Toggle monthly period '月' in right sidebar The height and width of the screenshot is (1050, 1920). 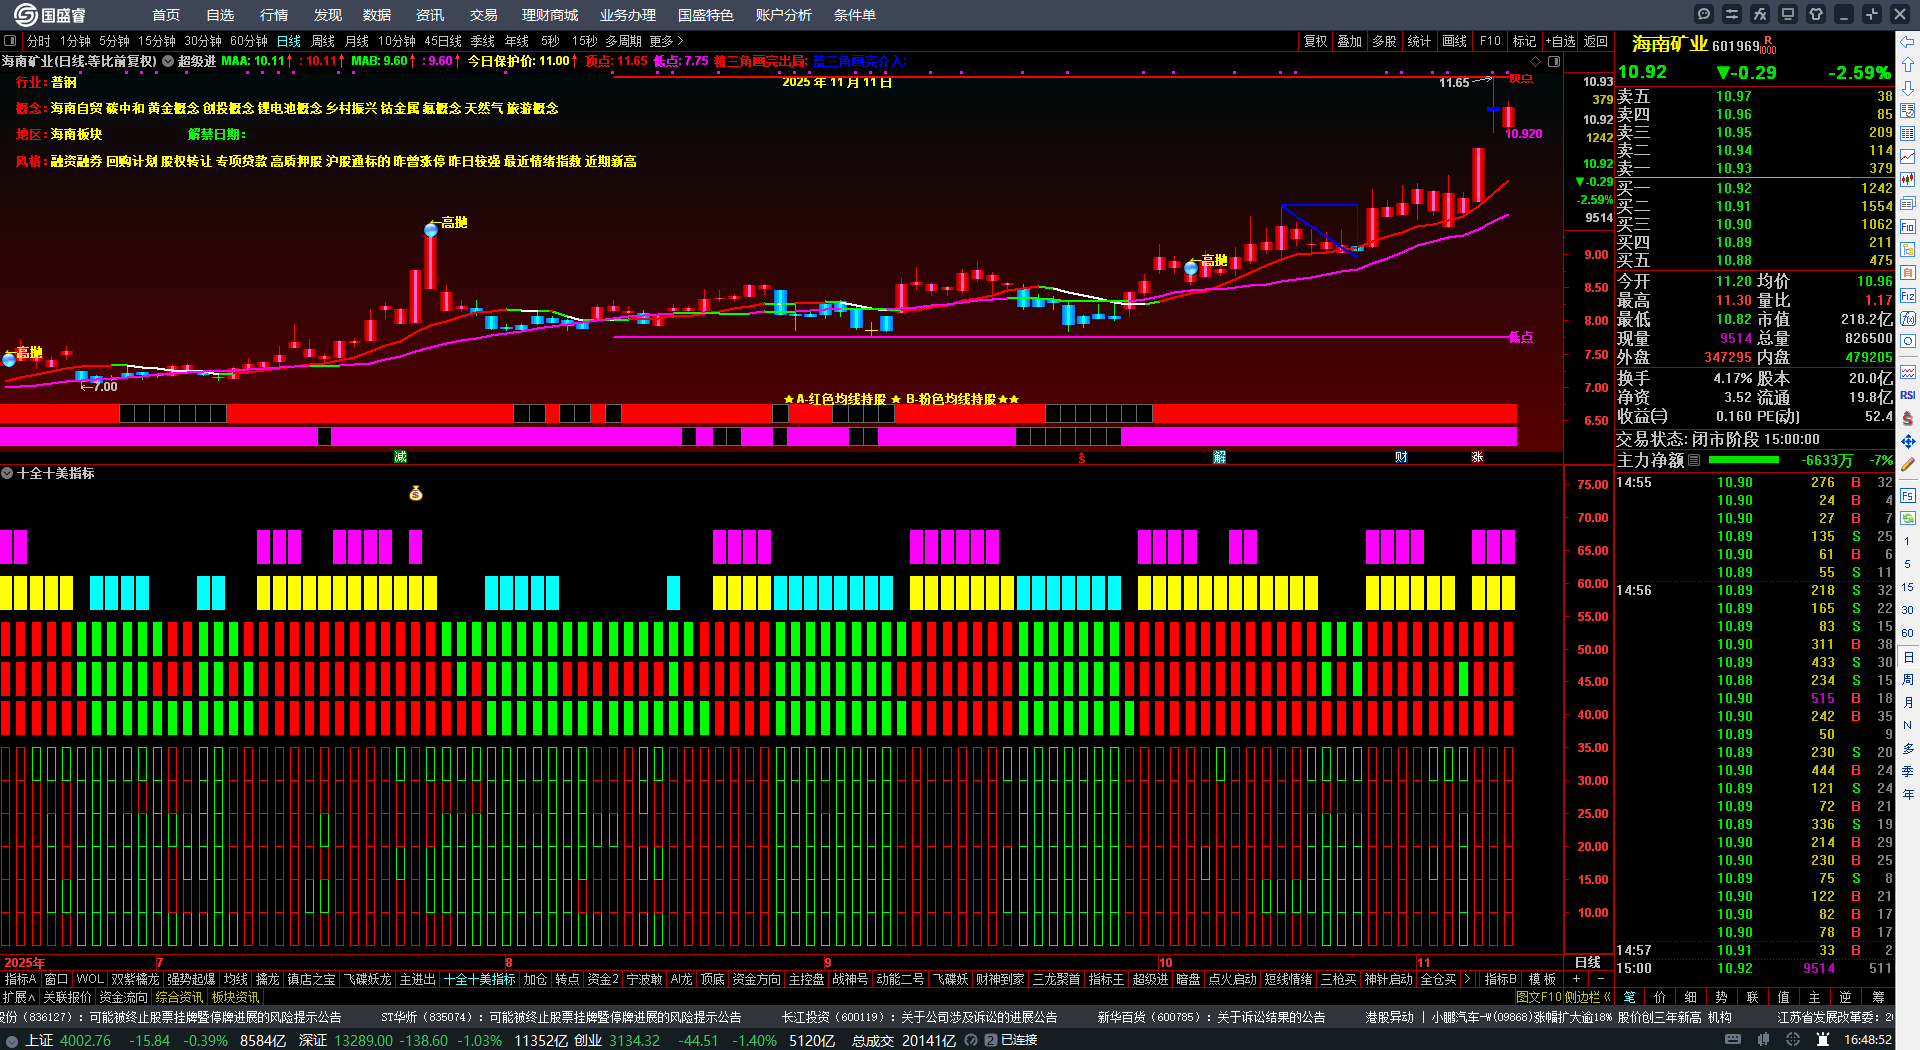coord(1908,703)
